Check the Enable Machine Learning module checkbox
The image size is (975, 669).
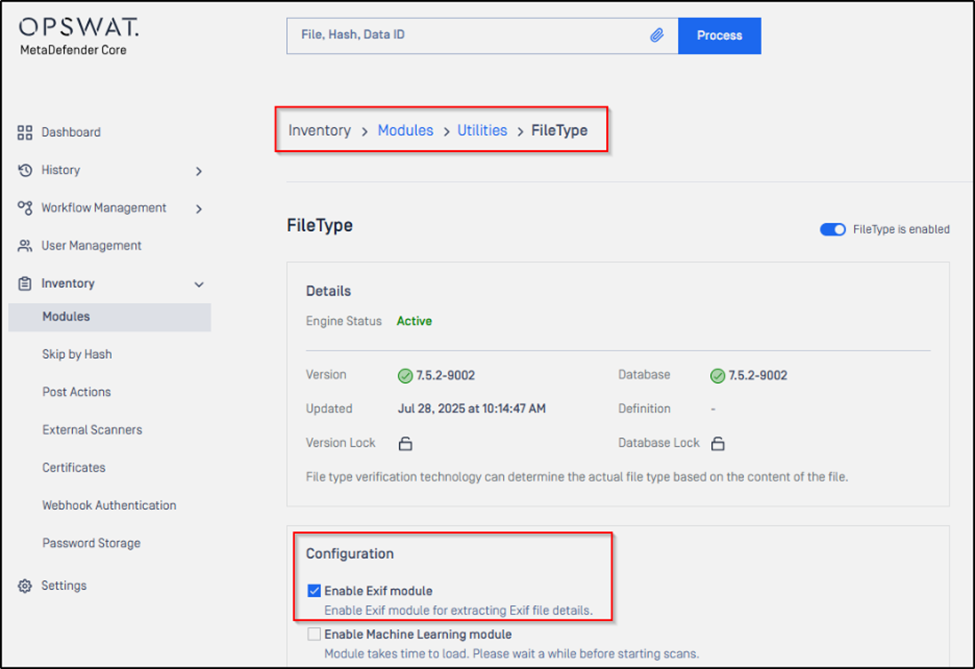(314, 634)
